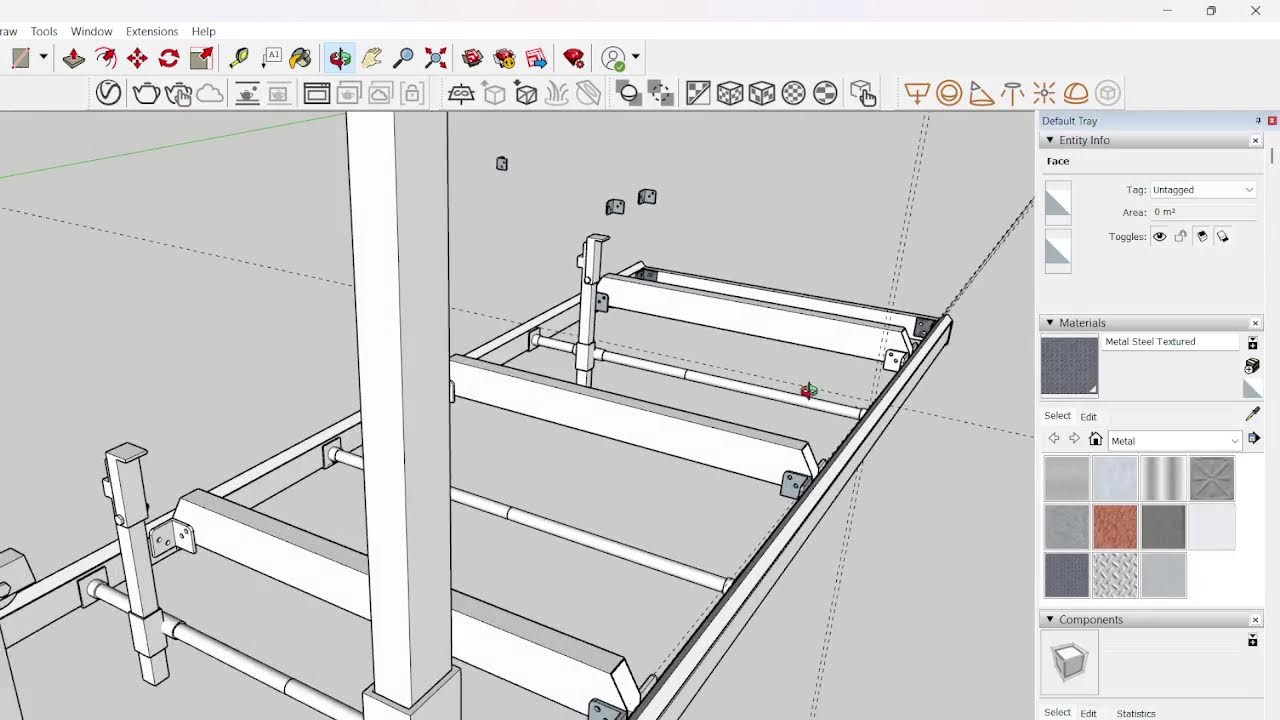
Task: Select the Move tool
Action: (x=137, y=58)
